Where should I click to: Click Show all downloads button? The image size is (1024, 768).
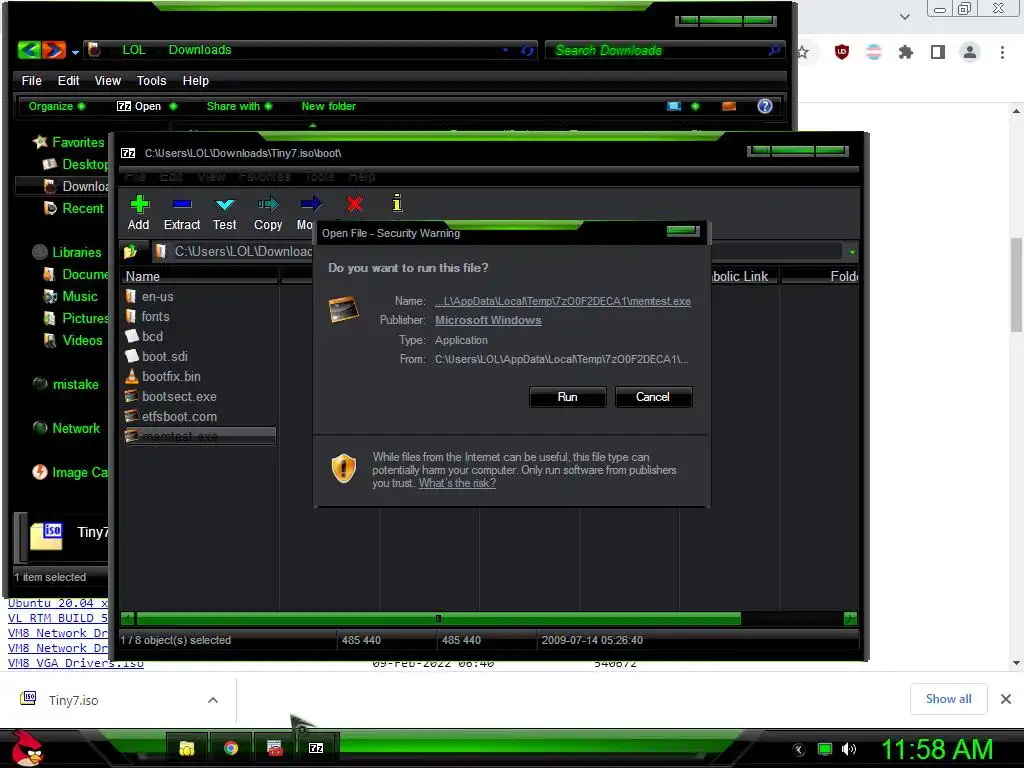948,699
